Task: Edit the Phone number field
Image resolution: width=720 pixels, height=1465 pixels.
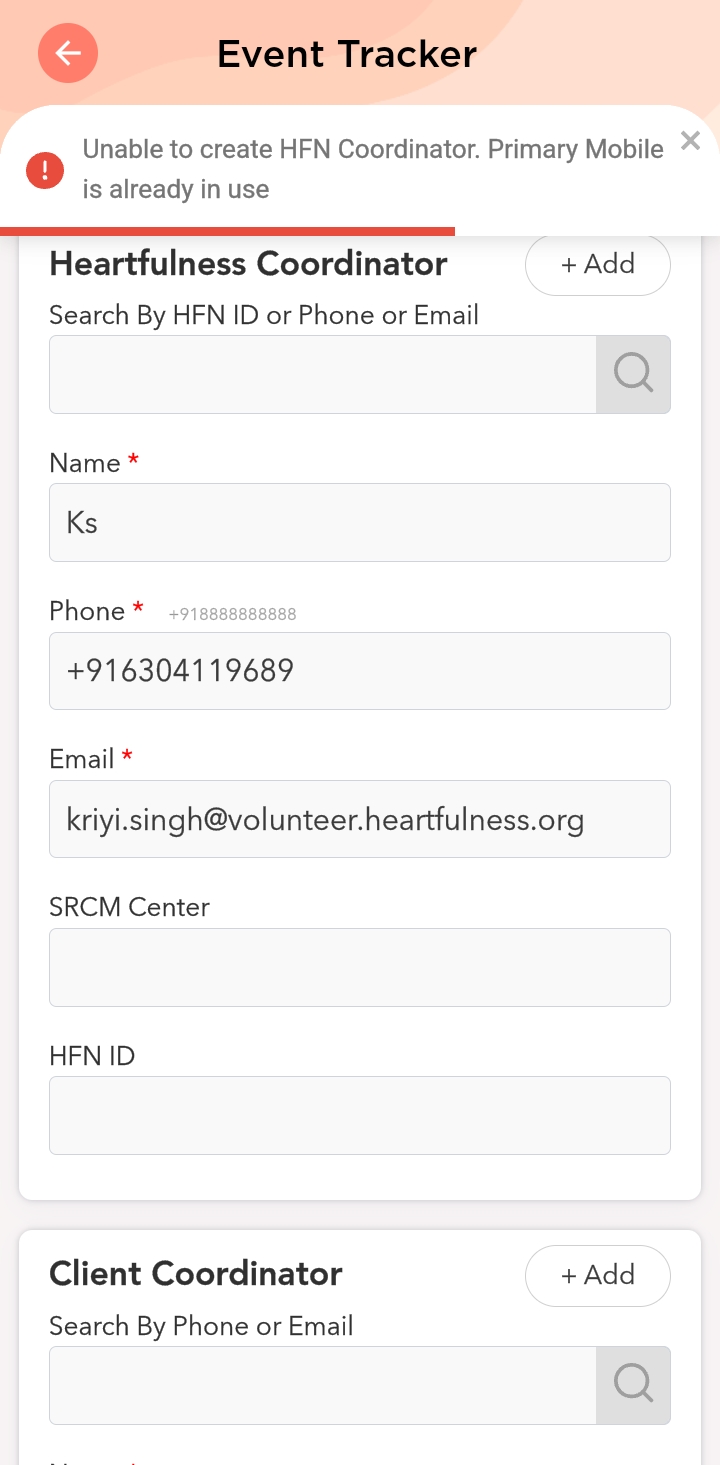Action: (359, 670)
